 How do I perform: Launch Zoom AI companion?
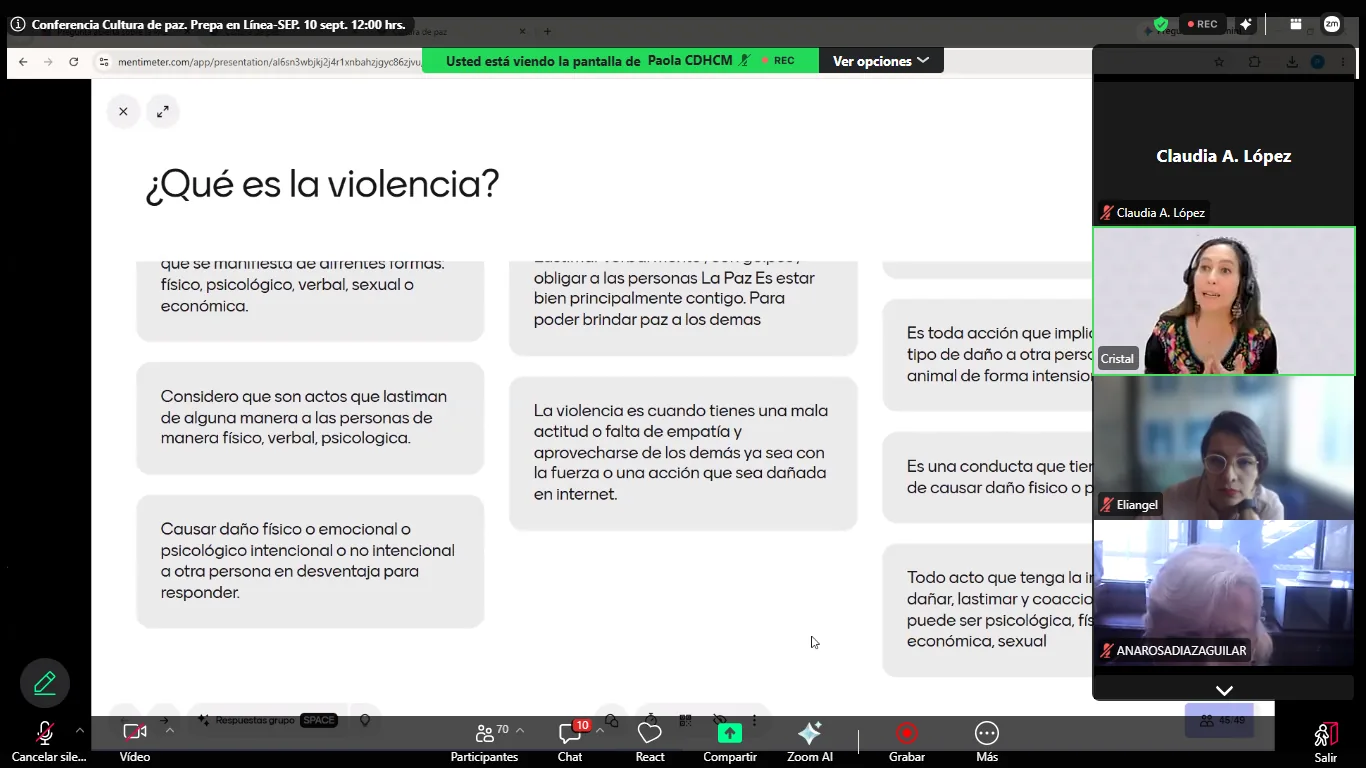click(810, 741)
